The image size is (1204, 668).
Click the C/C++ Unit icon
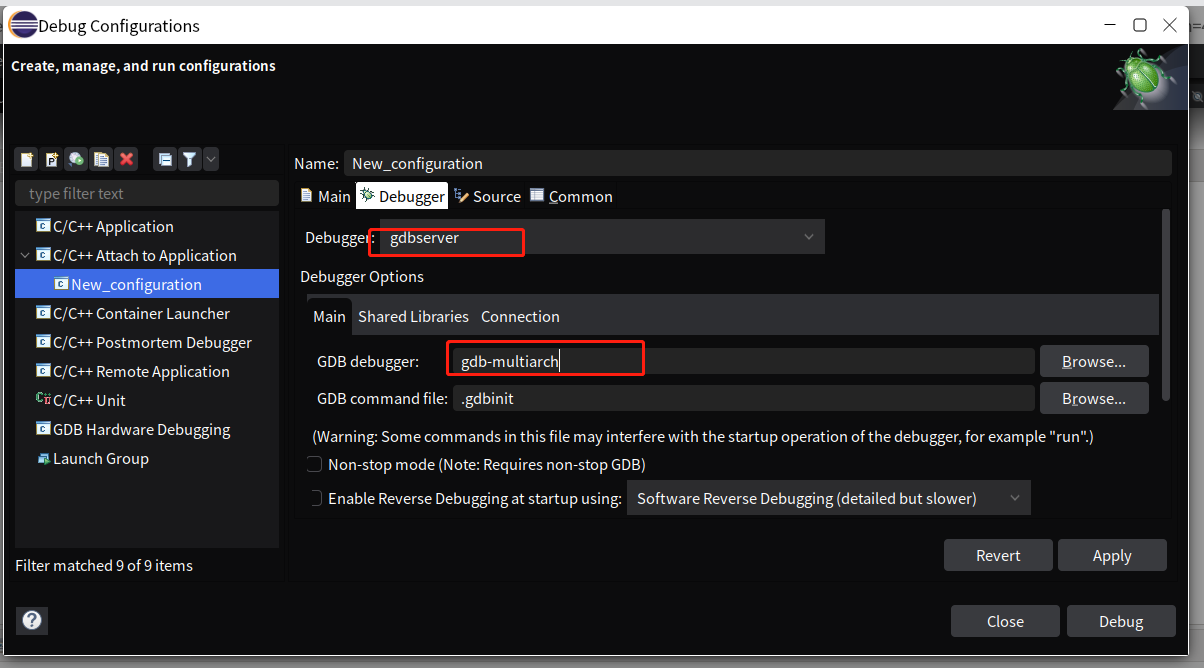43,400
